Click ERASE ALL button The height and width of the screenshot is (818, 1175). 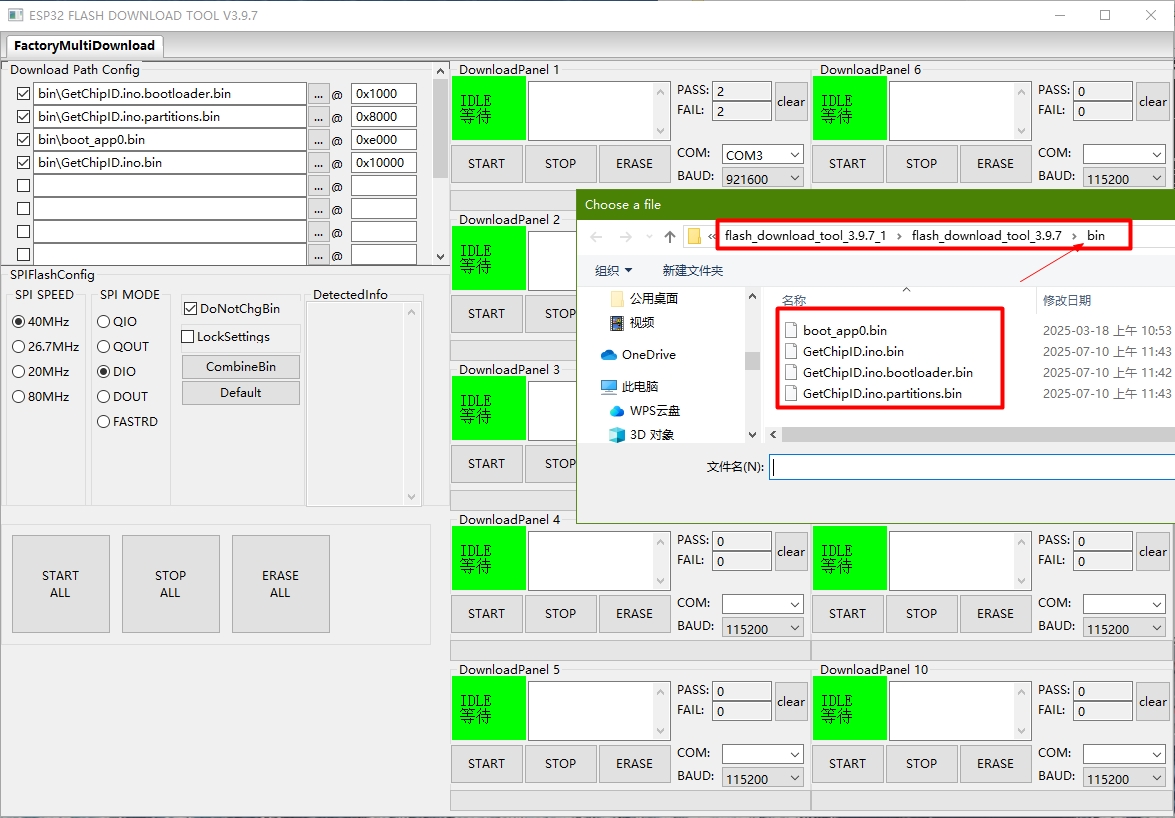(x=281, y=584)
